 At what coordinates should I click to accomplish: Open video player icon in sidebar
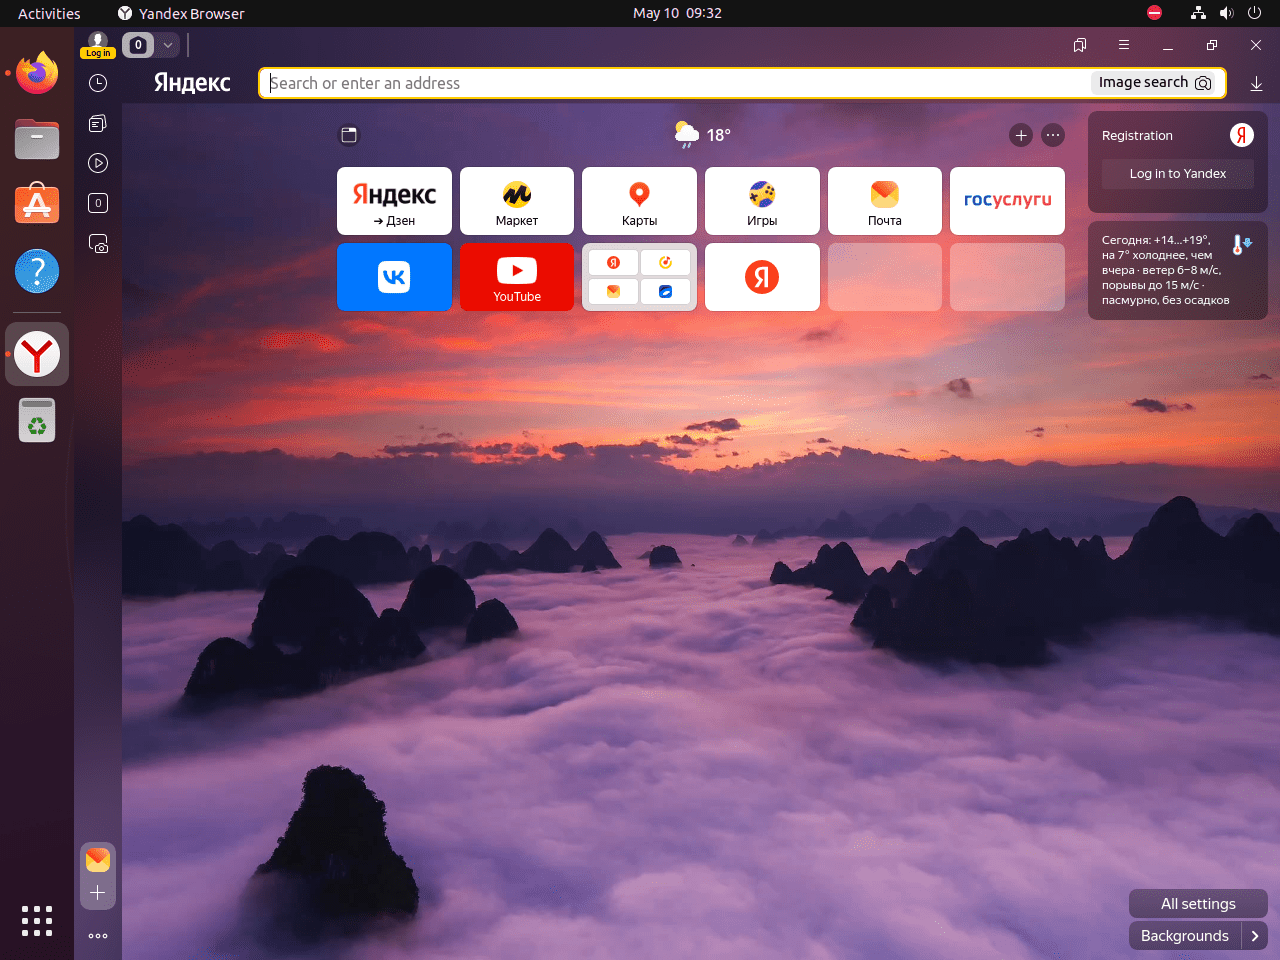[x=98, y=163]
